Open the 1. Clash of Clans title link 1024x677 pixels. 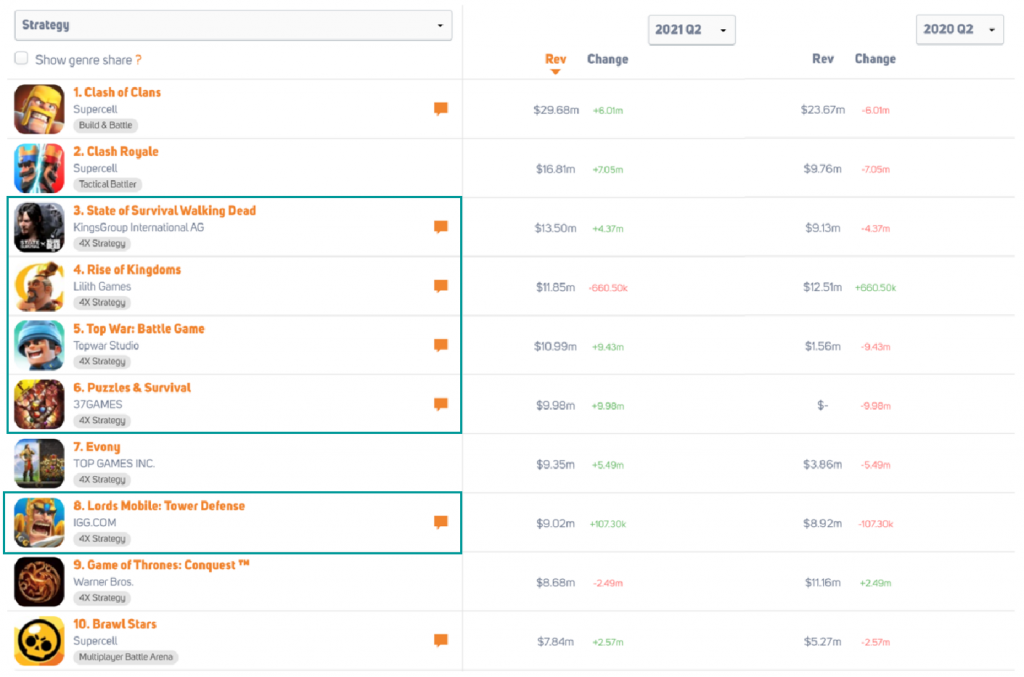[x=117, y=93]
